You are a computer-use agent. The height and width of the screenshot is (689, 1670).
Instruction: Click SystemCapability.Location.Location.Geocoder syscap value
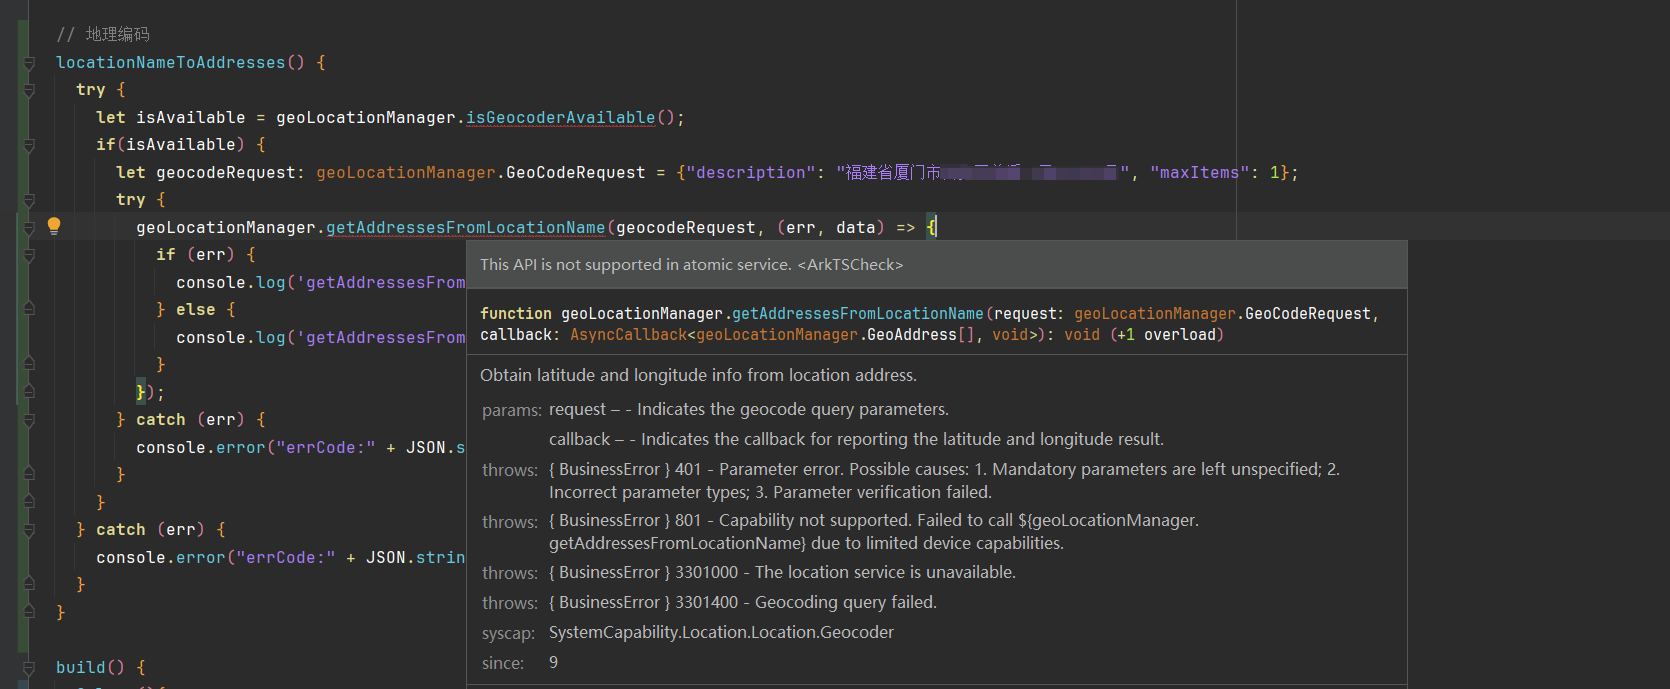coord(721,633)
